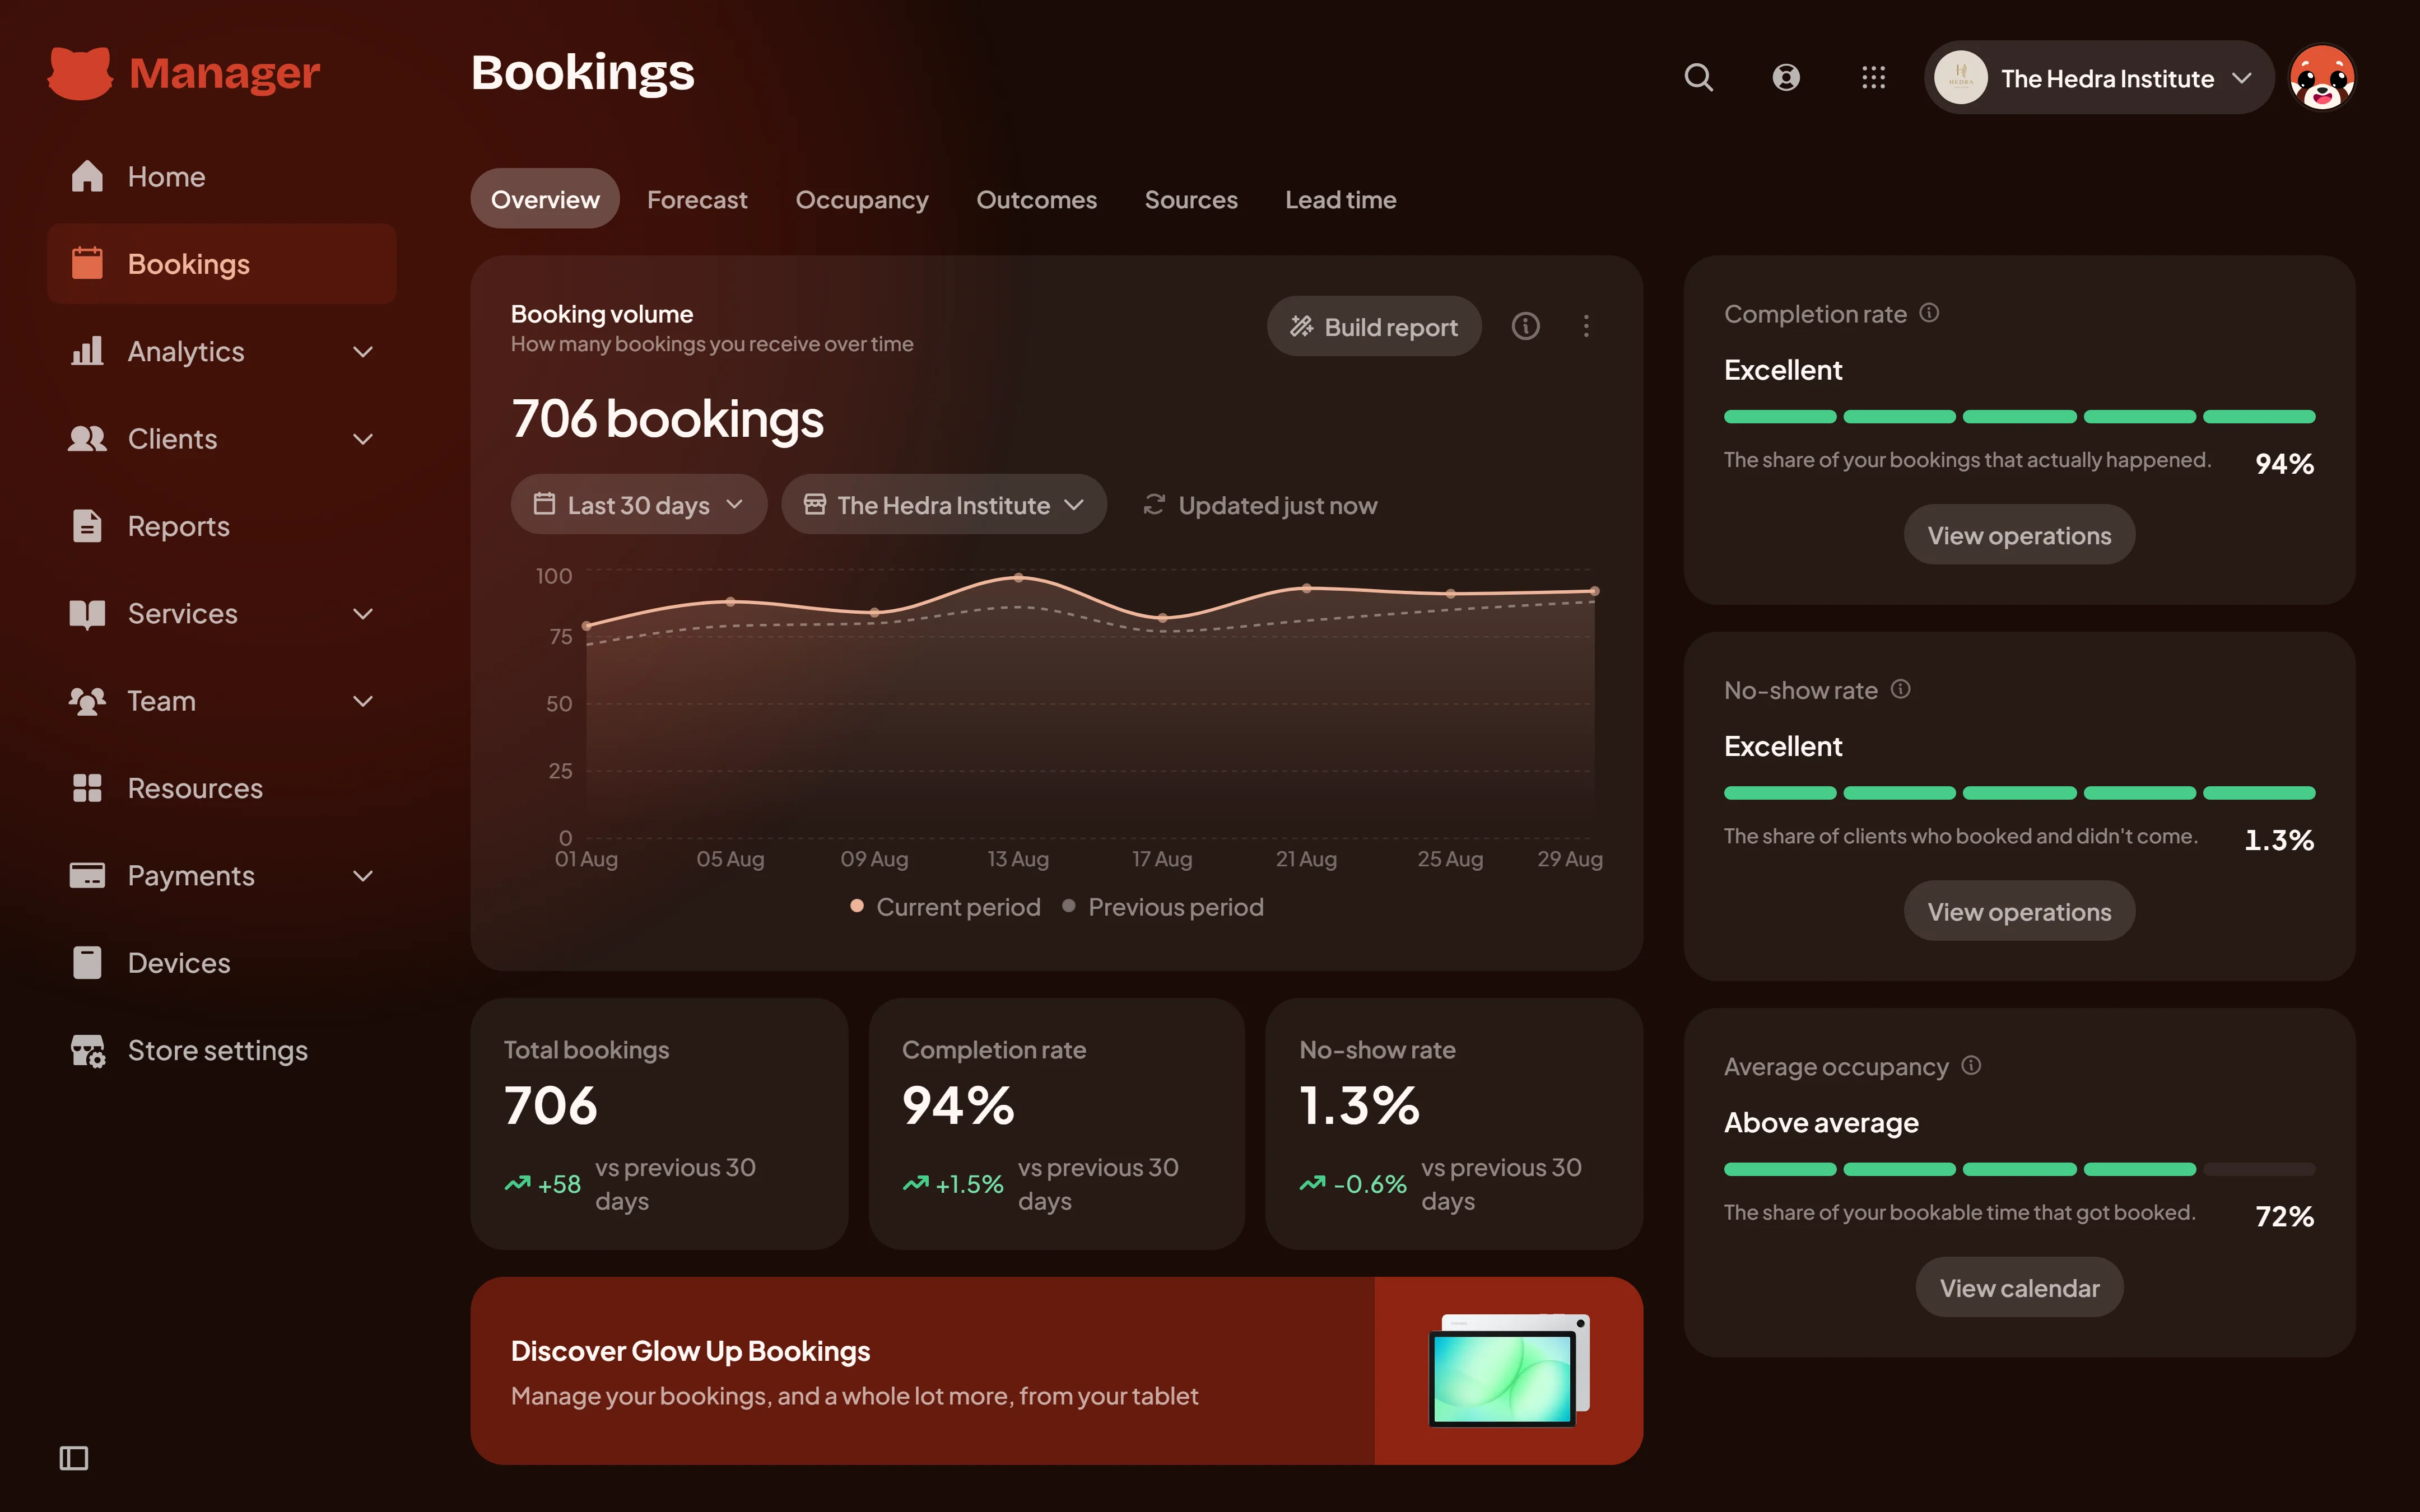This screenshot has height=1512, width=2420.
Task: Click the Store settings shop icon
Action: (x=87, y=1050)
